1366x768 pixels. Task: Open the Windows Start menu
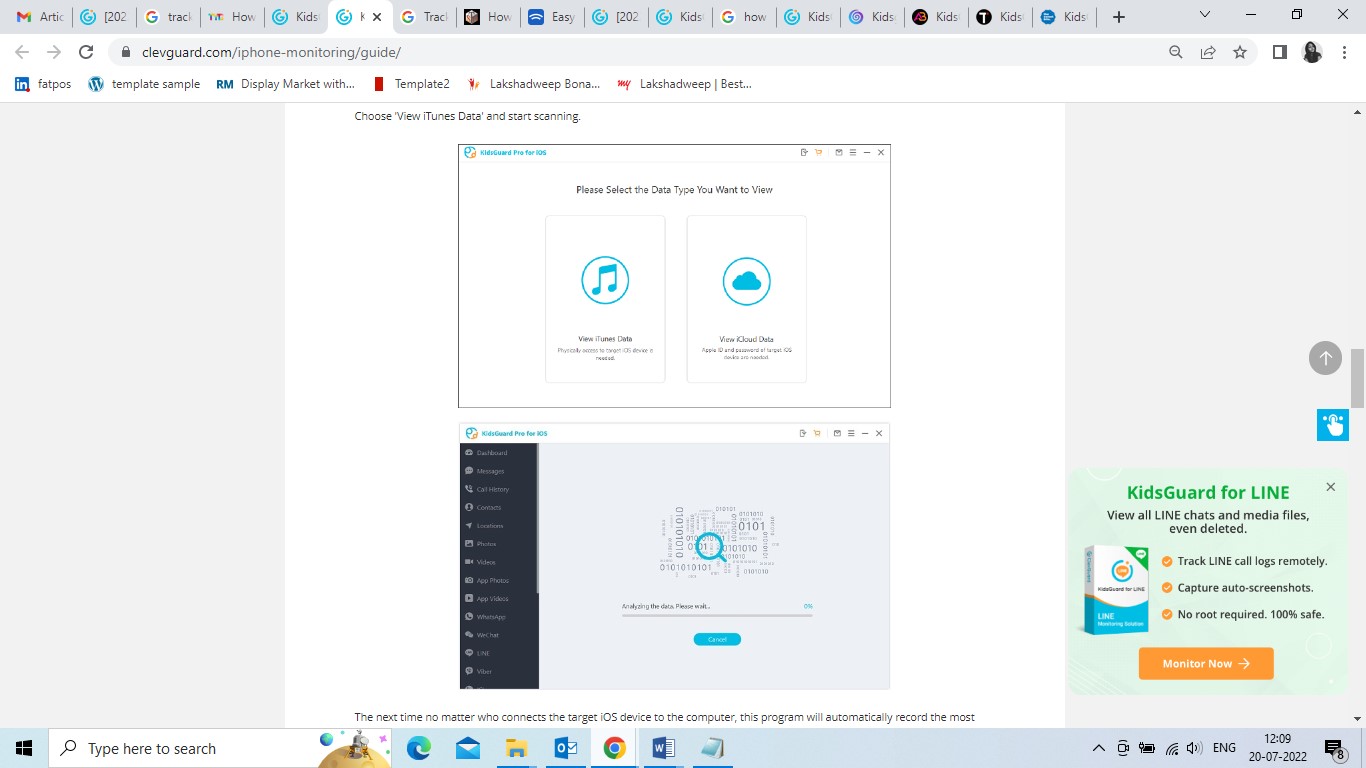(24, 748)
